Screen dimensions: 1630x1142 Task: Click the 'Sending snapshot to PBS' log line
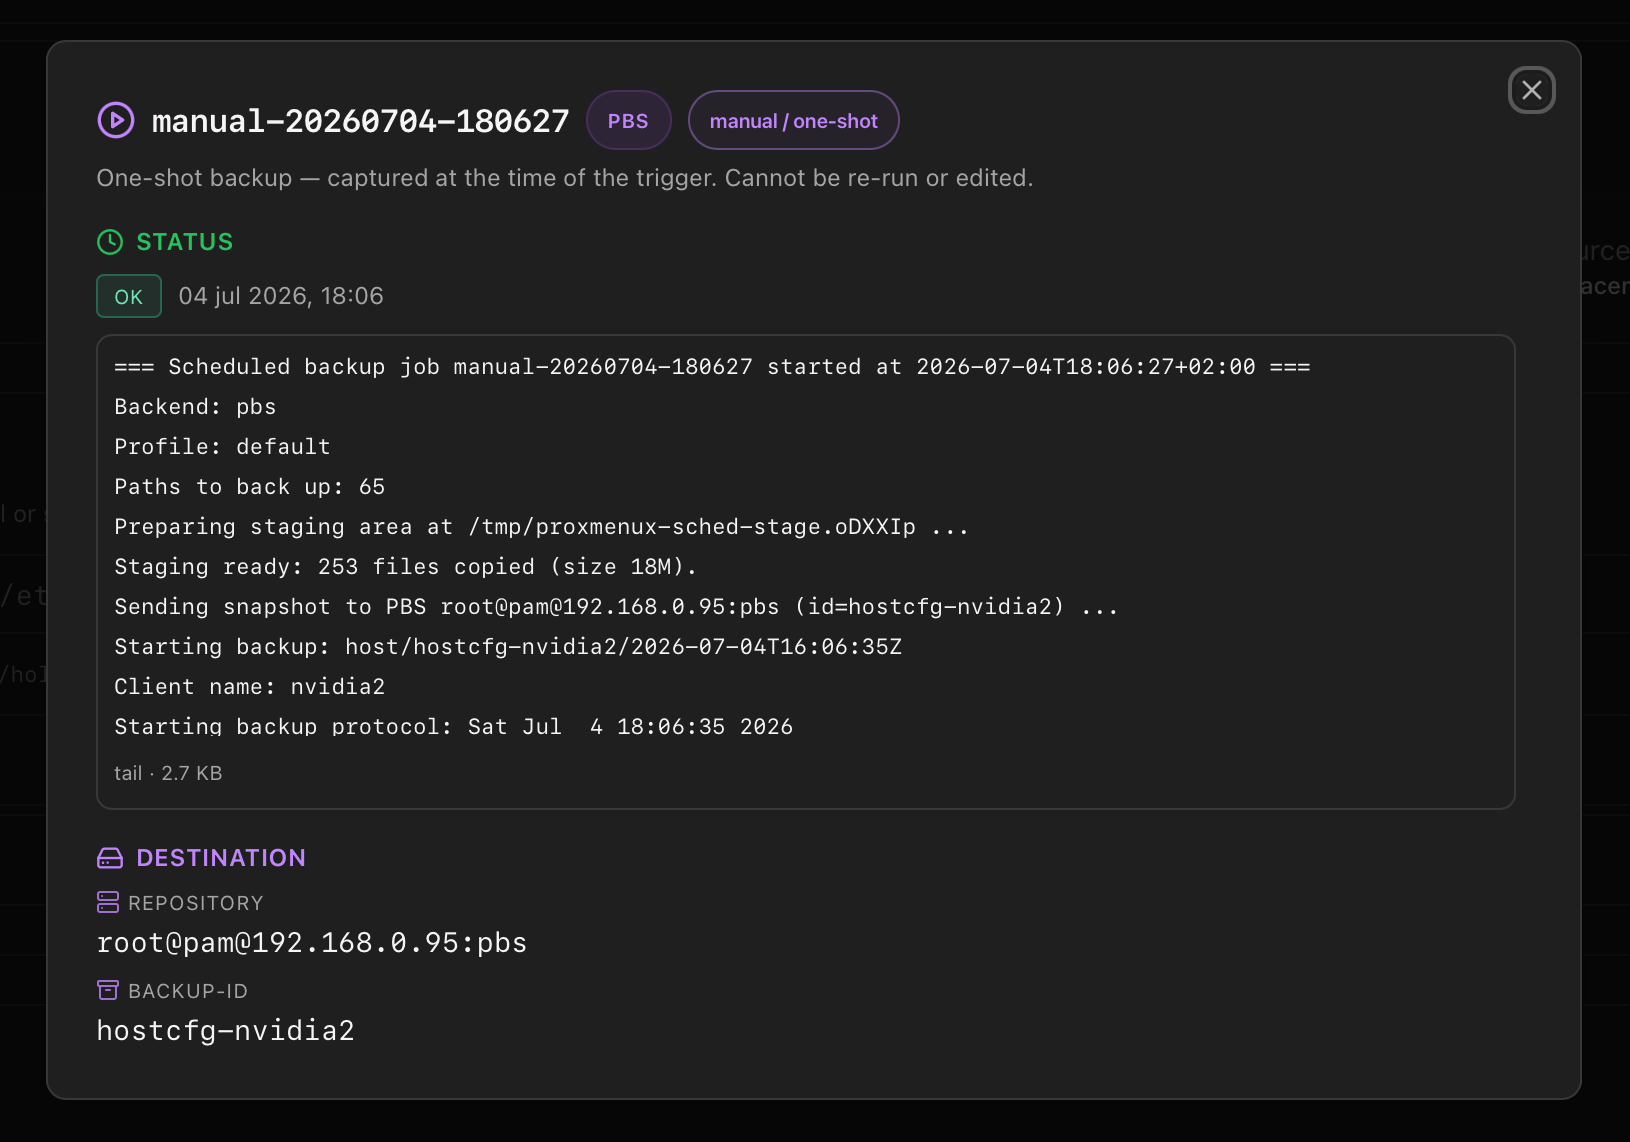pyautogui.click(x=616, y=607)
